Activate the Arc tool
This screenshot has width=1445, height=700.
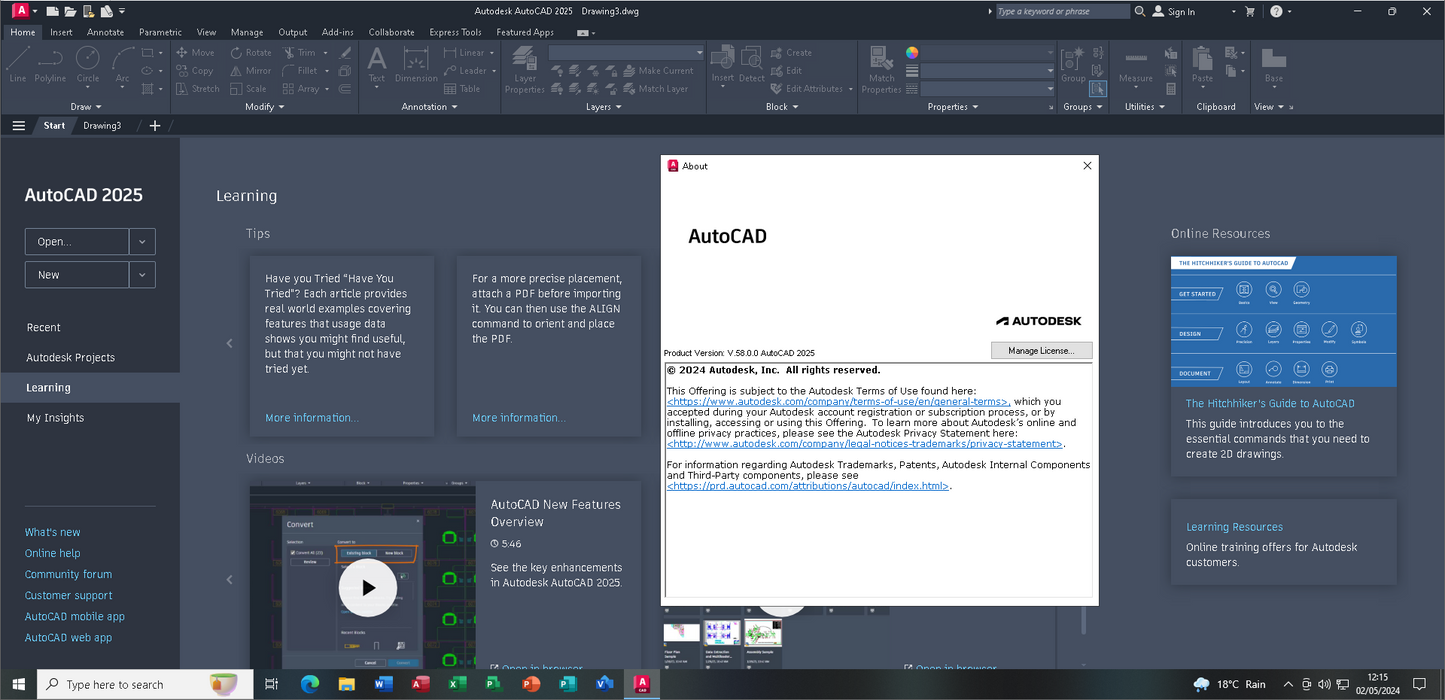point(122,65)
